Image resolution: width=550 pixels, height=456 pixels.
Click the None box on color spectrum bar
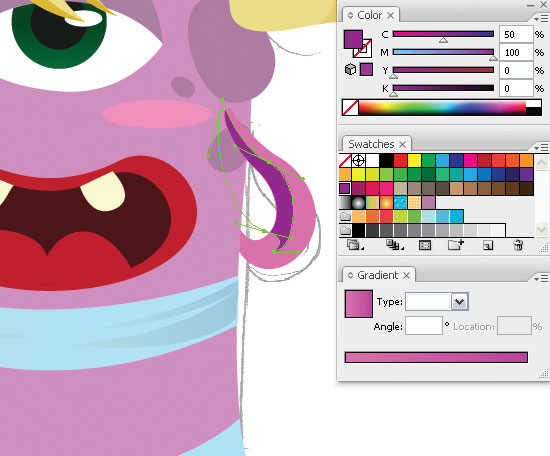(350, 107)
